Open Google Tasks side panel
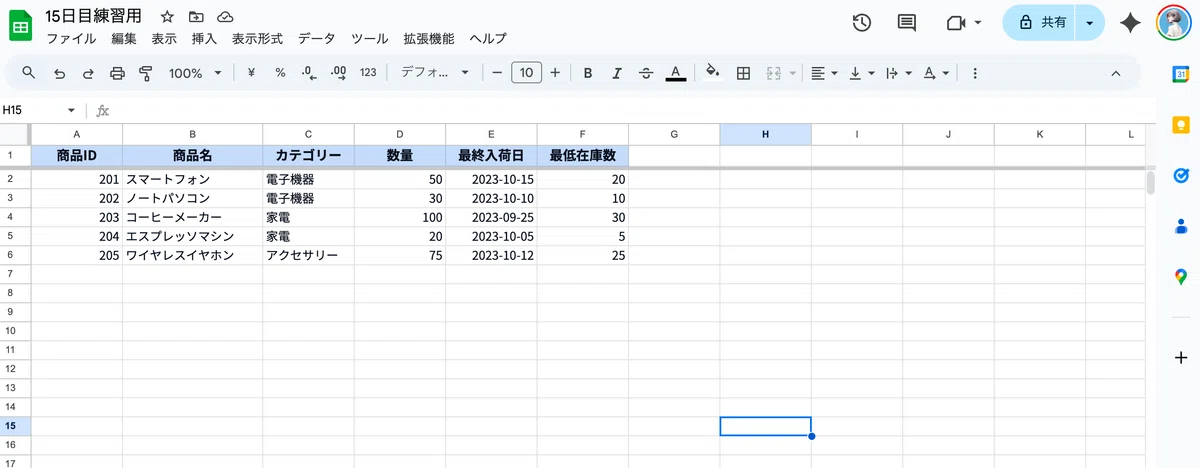1200x468 pixels. [x=1180, y=174]
